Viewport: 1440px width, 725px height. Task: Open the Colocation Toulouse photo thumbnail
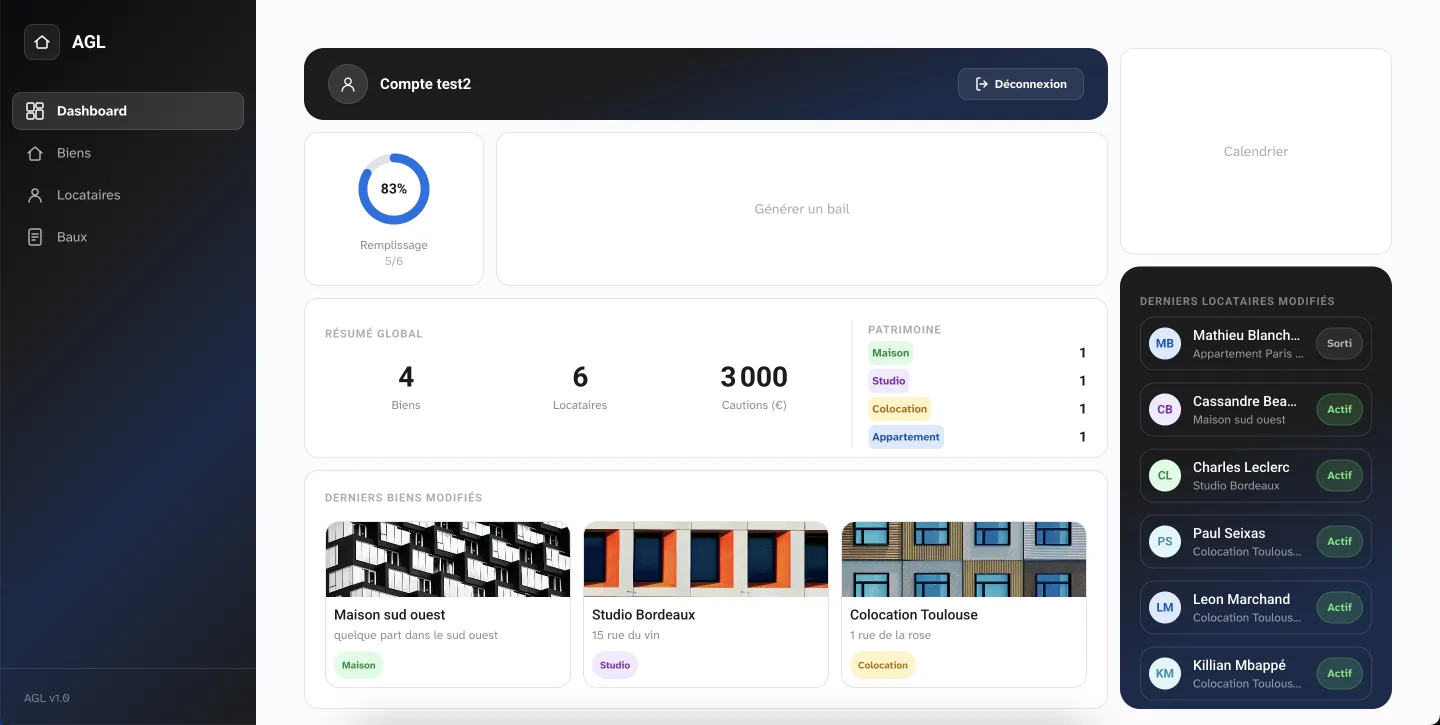coord(964,559)
